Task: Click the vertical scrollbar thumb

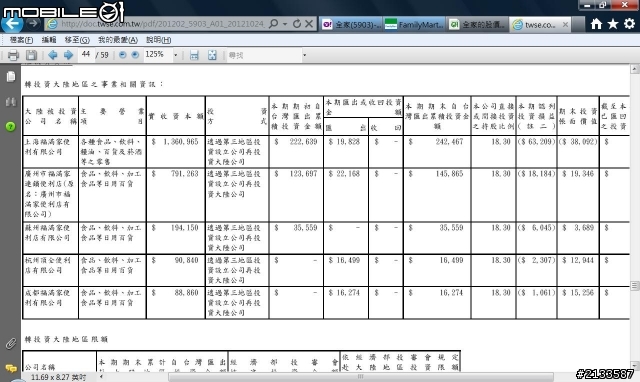Action: point(635,286)
